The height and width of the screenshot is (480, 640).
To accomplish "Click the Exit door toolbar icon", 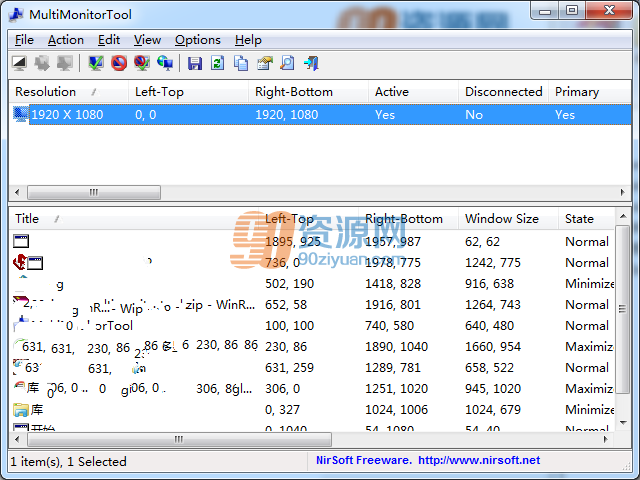I will coord(311,63).
